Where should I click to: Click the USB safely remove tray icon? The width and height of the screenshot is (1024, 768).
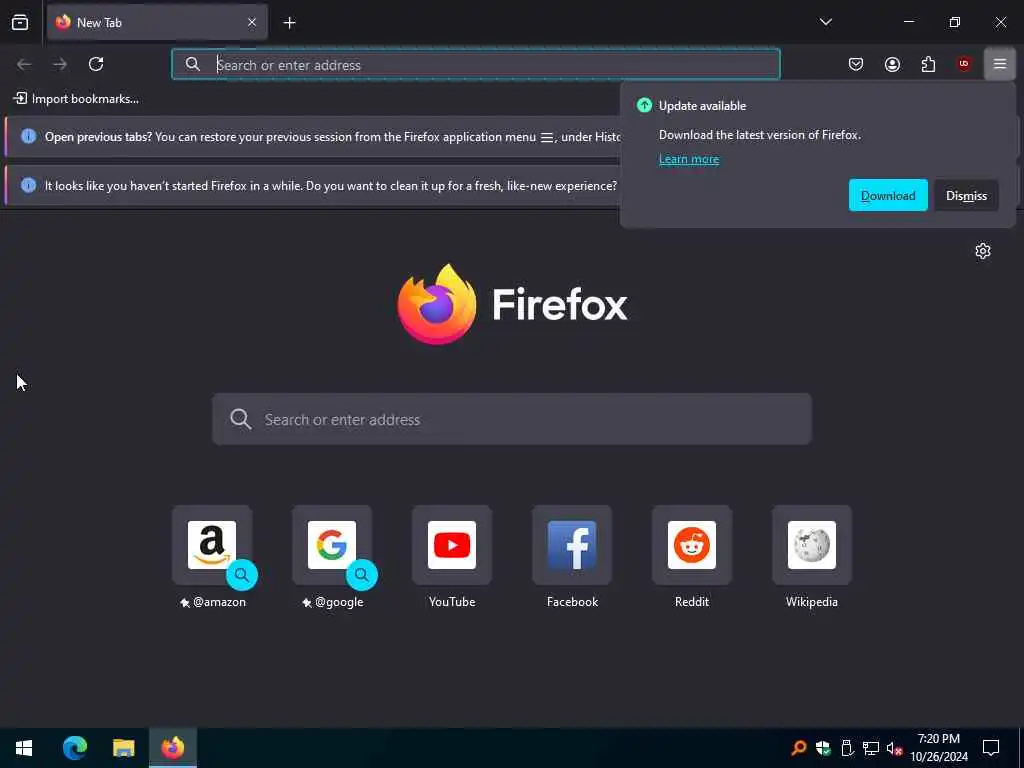[846, 748]
